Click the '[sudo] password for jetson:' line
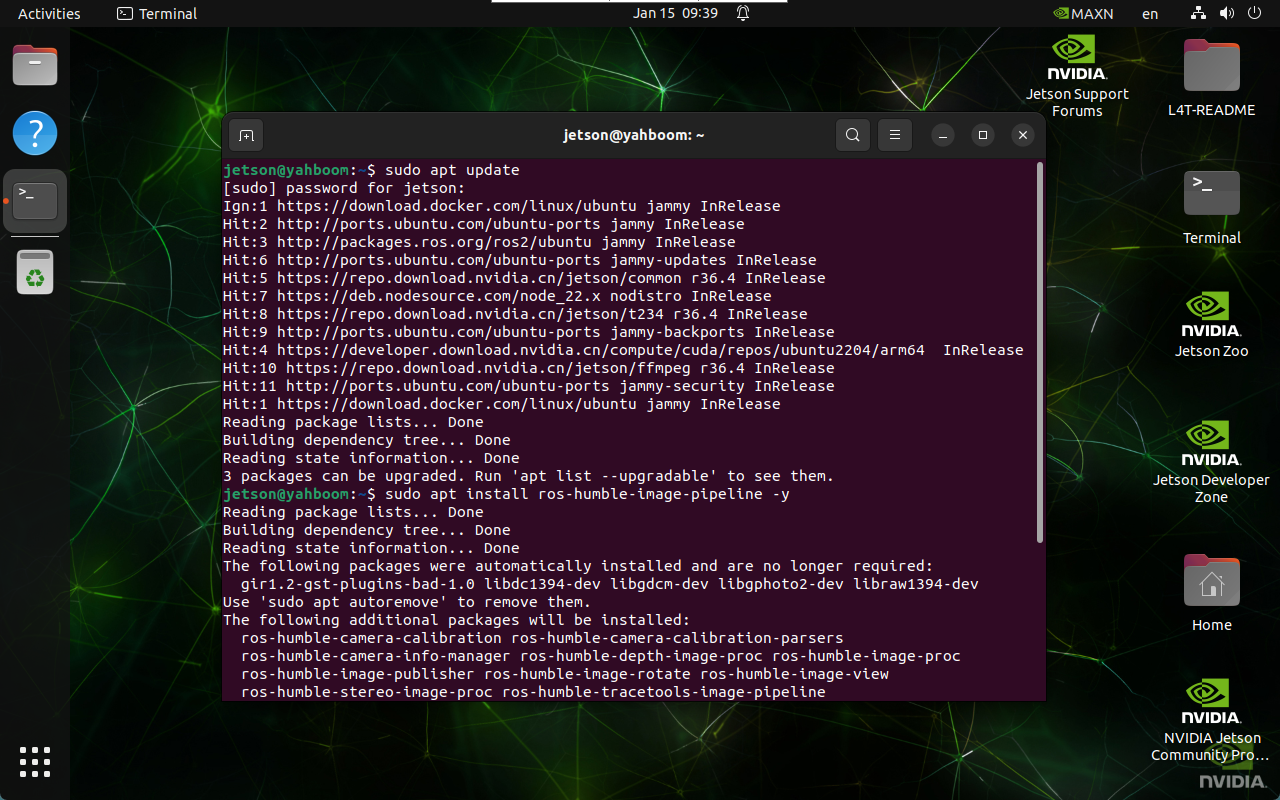 (x=344, y=188)
